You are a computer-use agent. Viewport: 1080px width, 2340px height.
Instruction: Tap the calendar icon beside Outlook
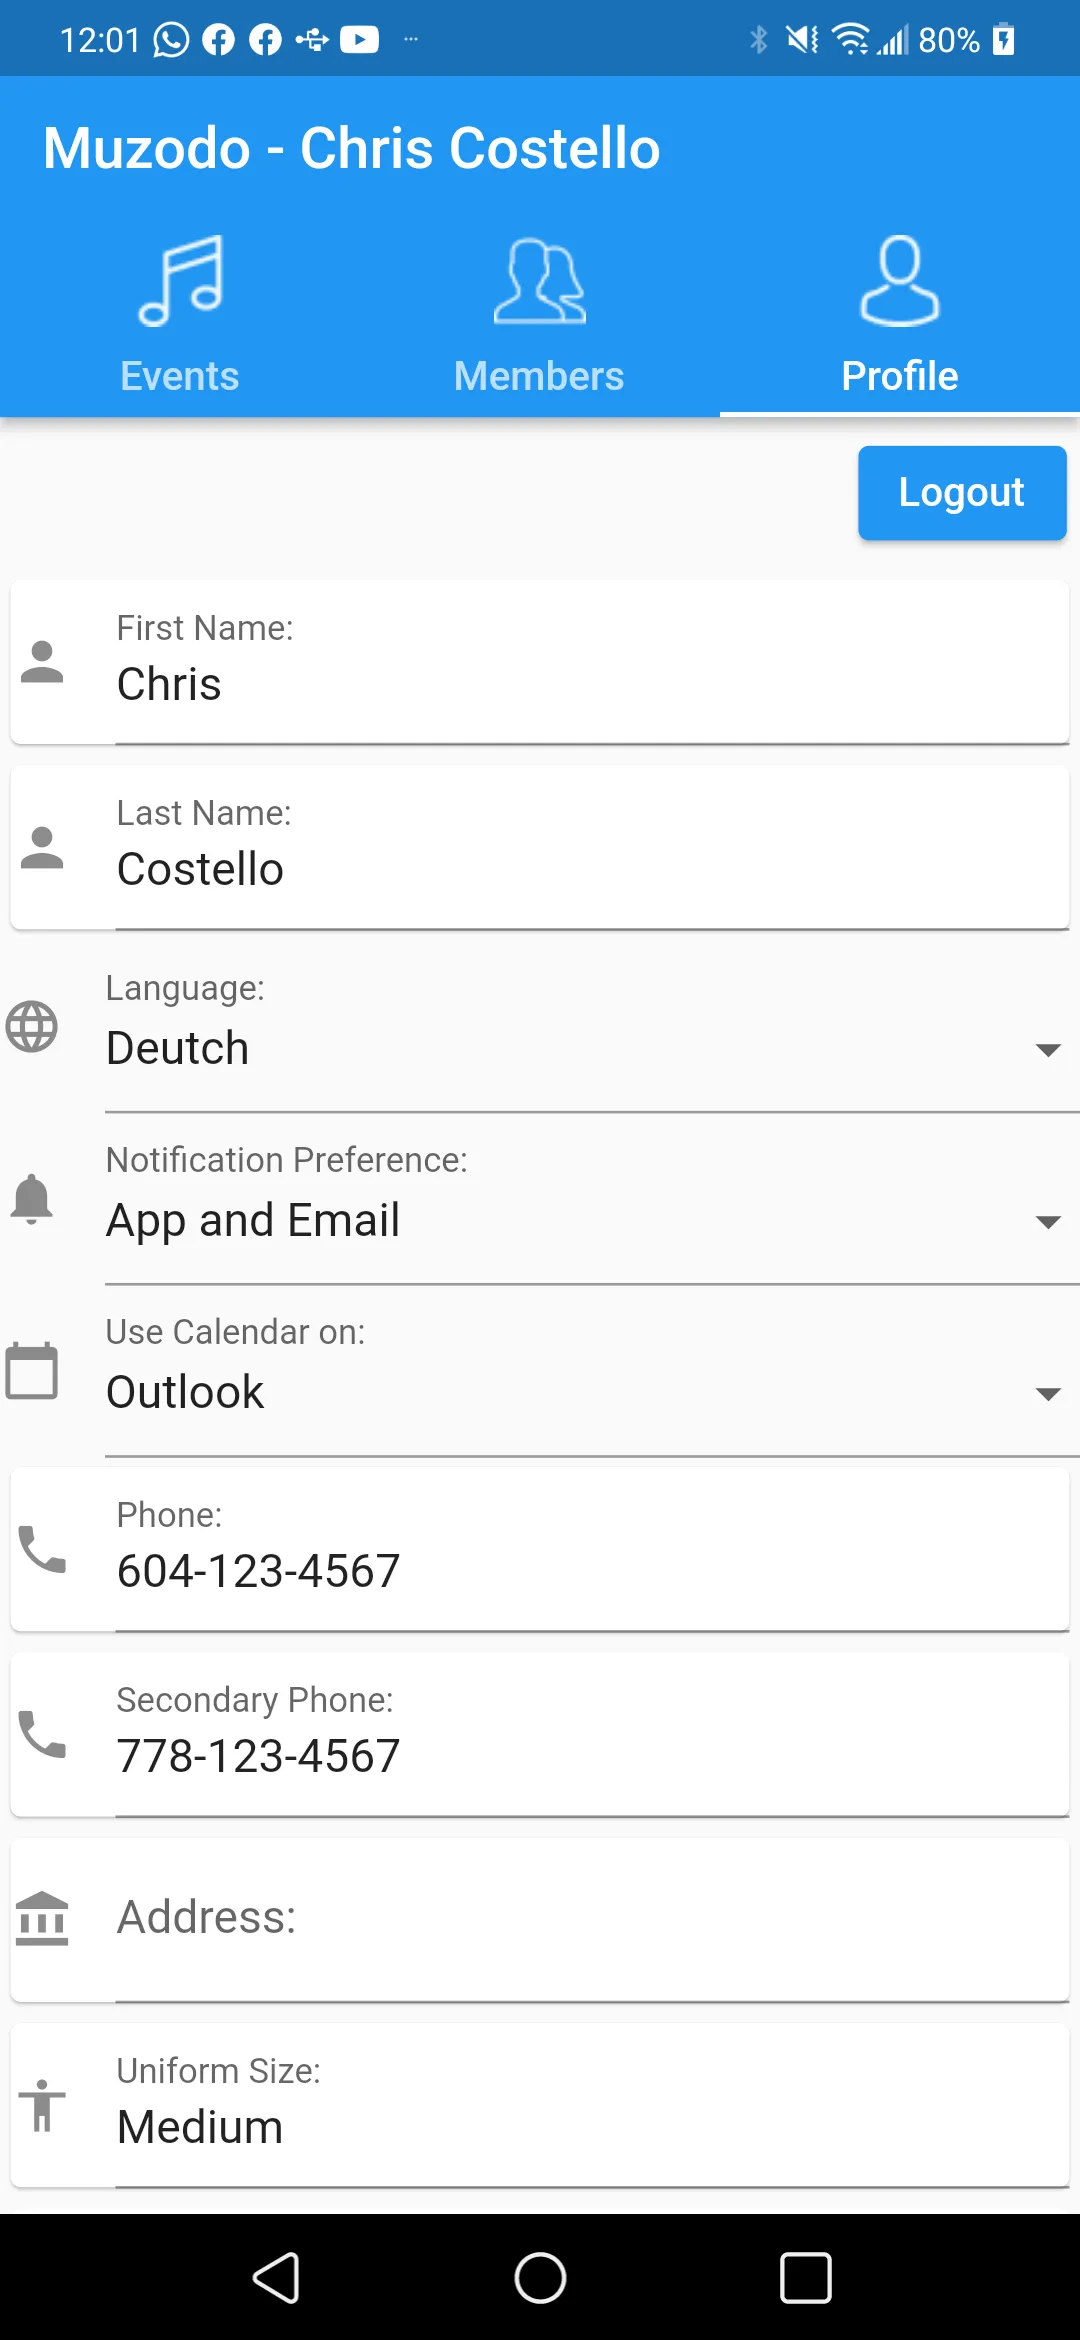[32, 1370]
